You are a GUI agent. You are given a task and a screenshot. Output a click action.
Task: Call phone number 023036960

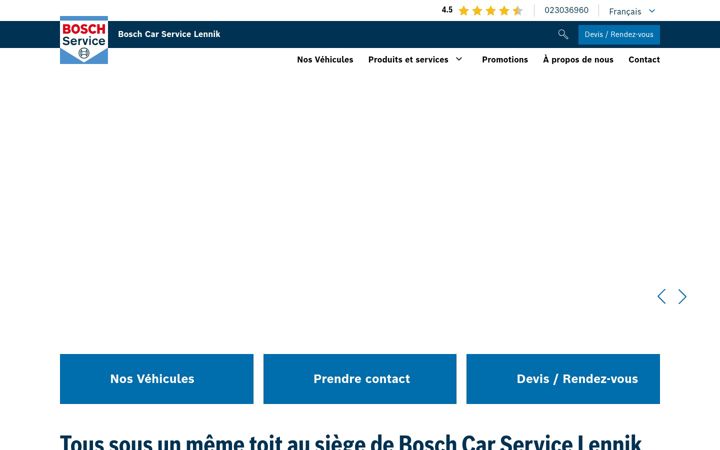tap(566, 10)
